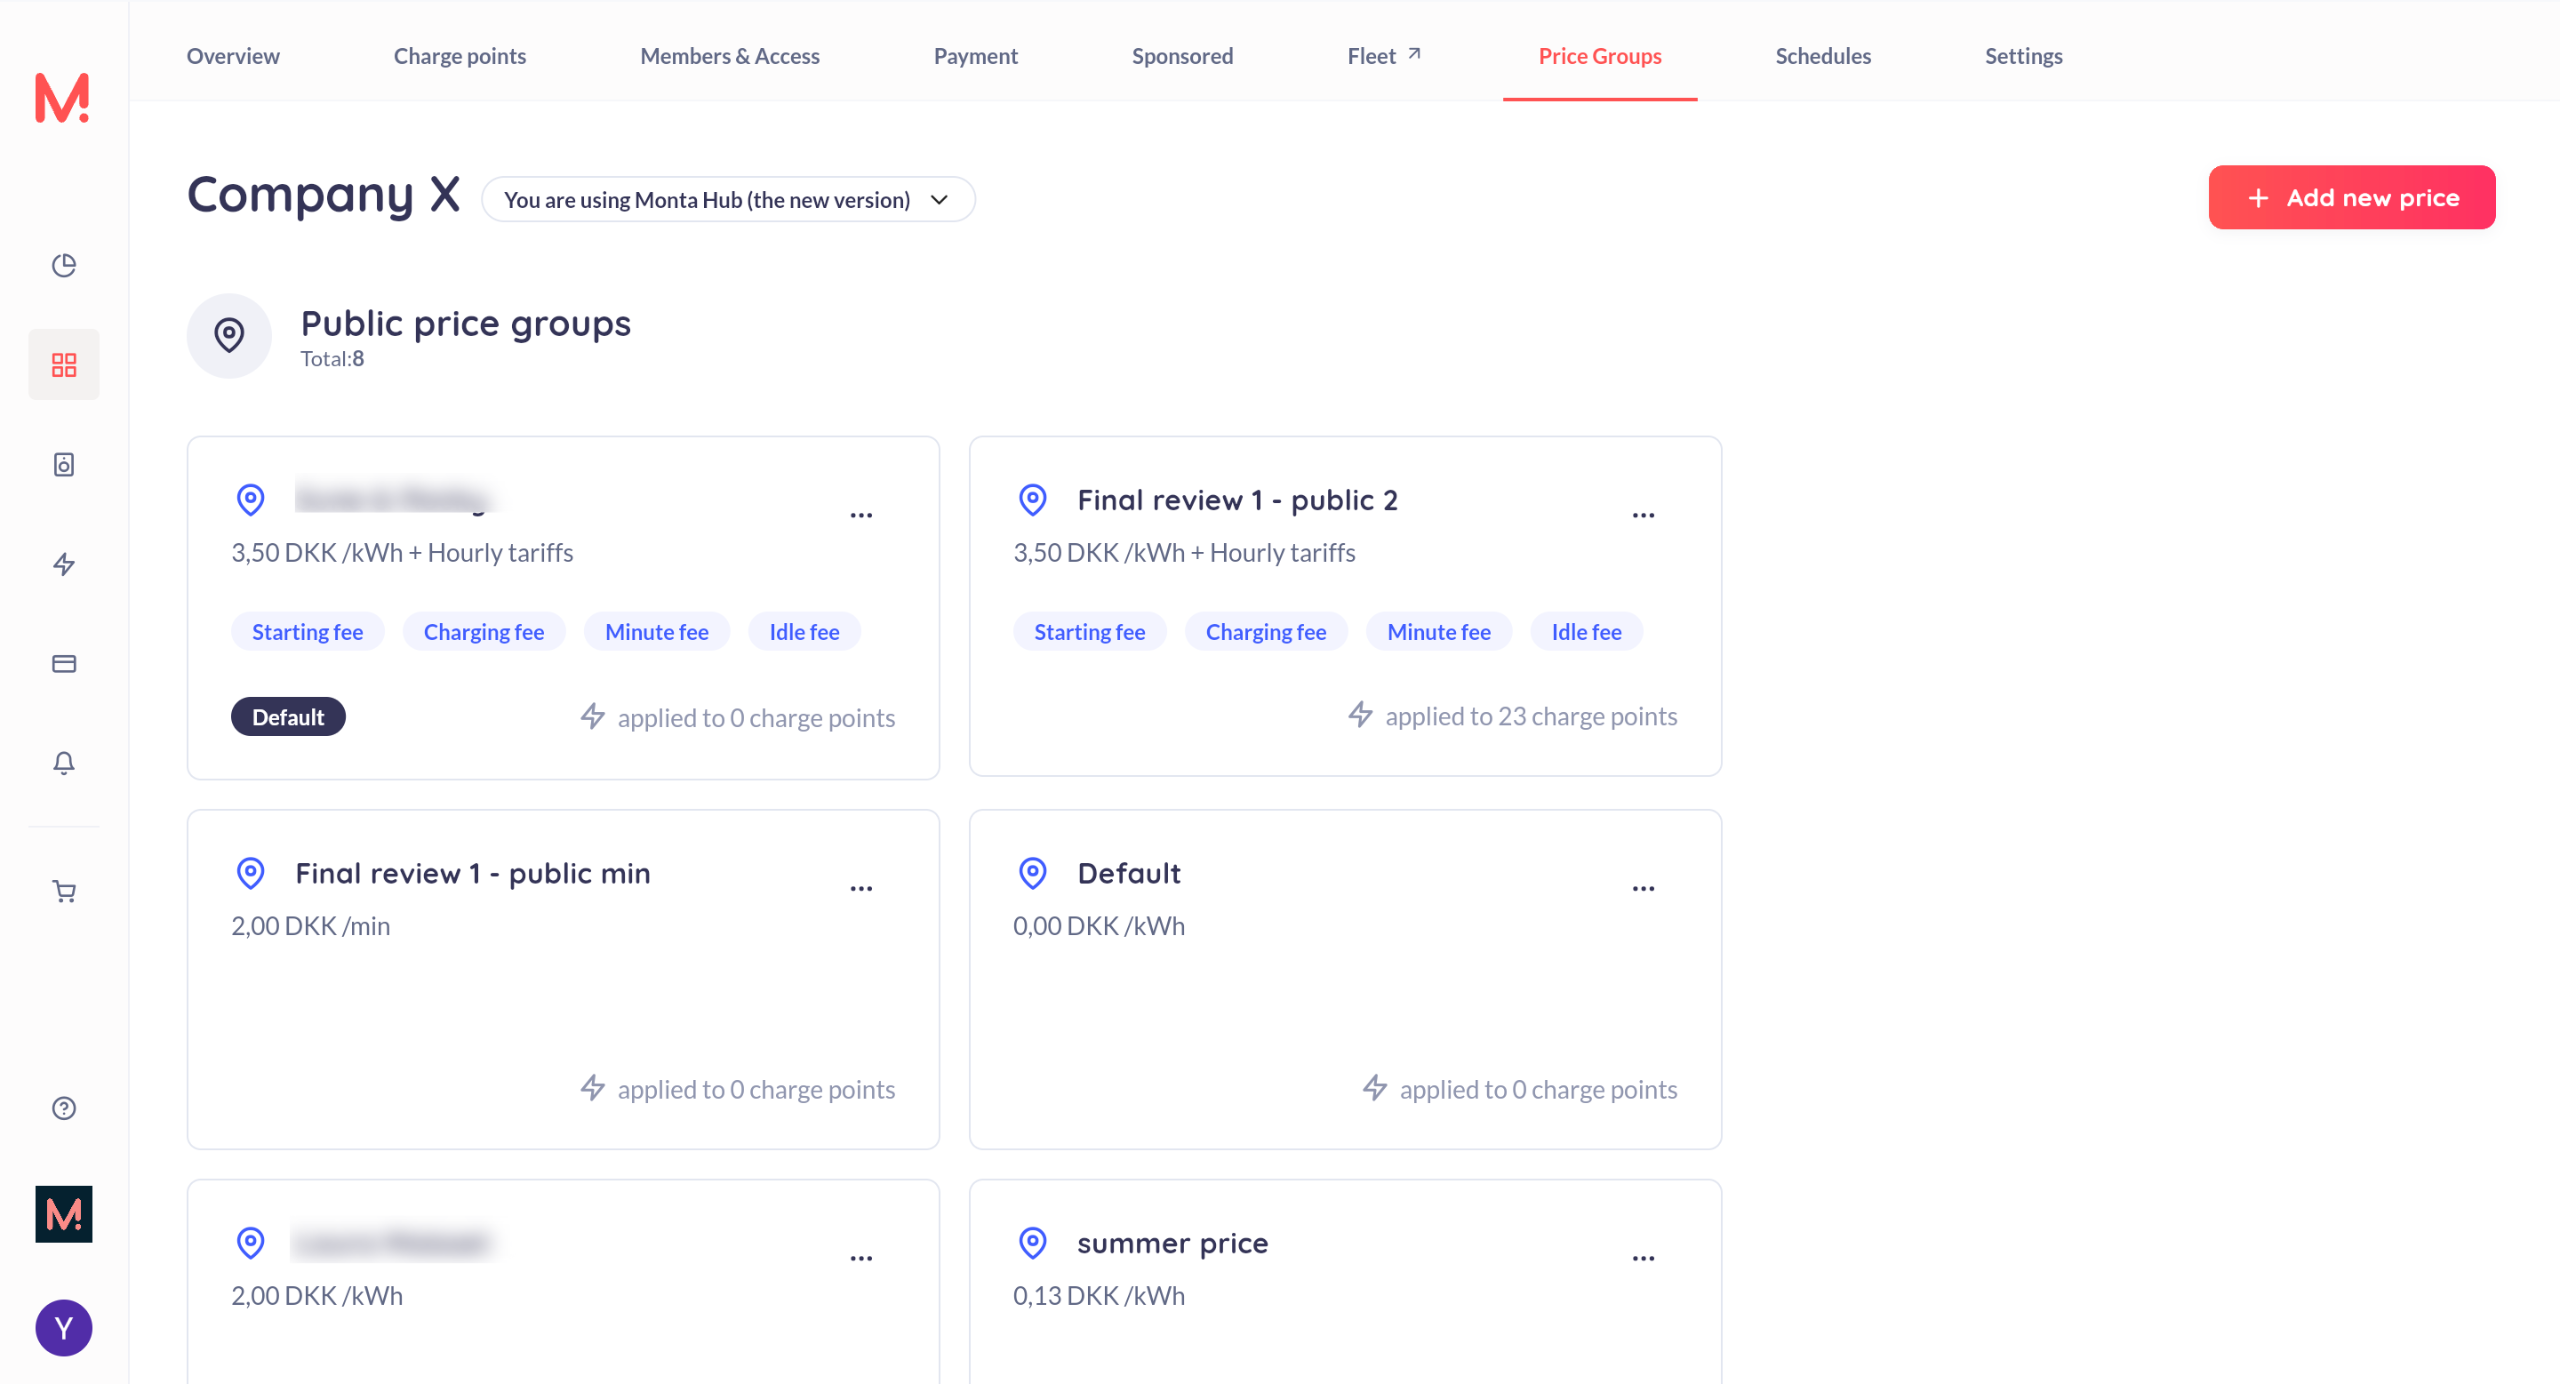
Task: Open Final review 1 - public min card
Action: coord(473,874)
